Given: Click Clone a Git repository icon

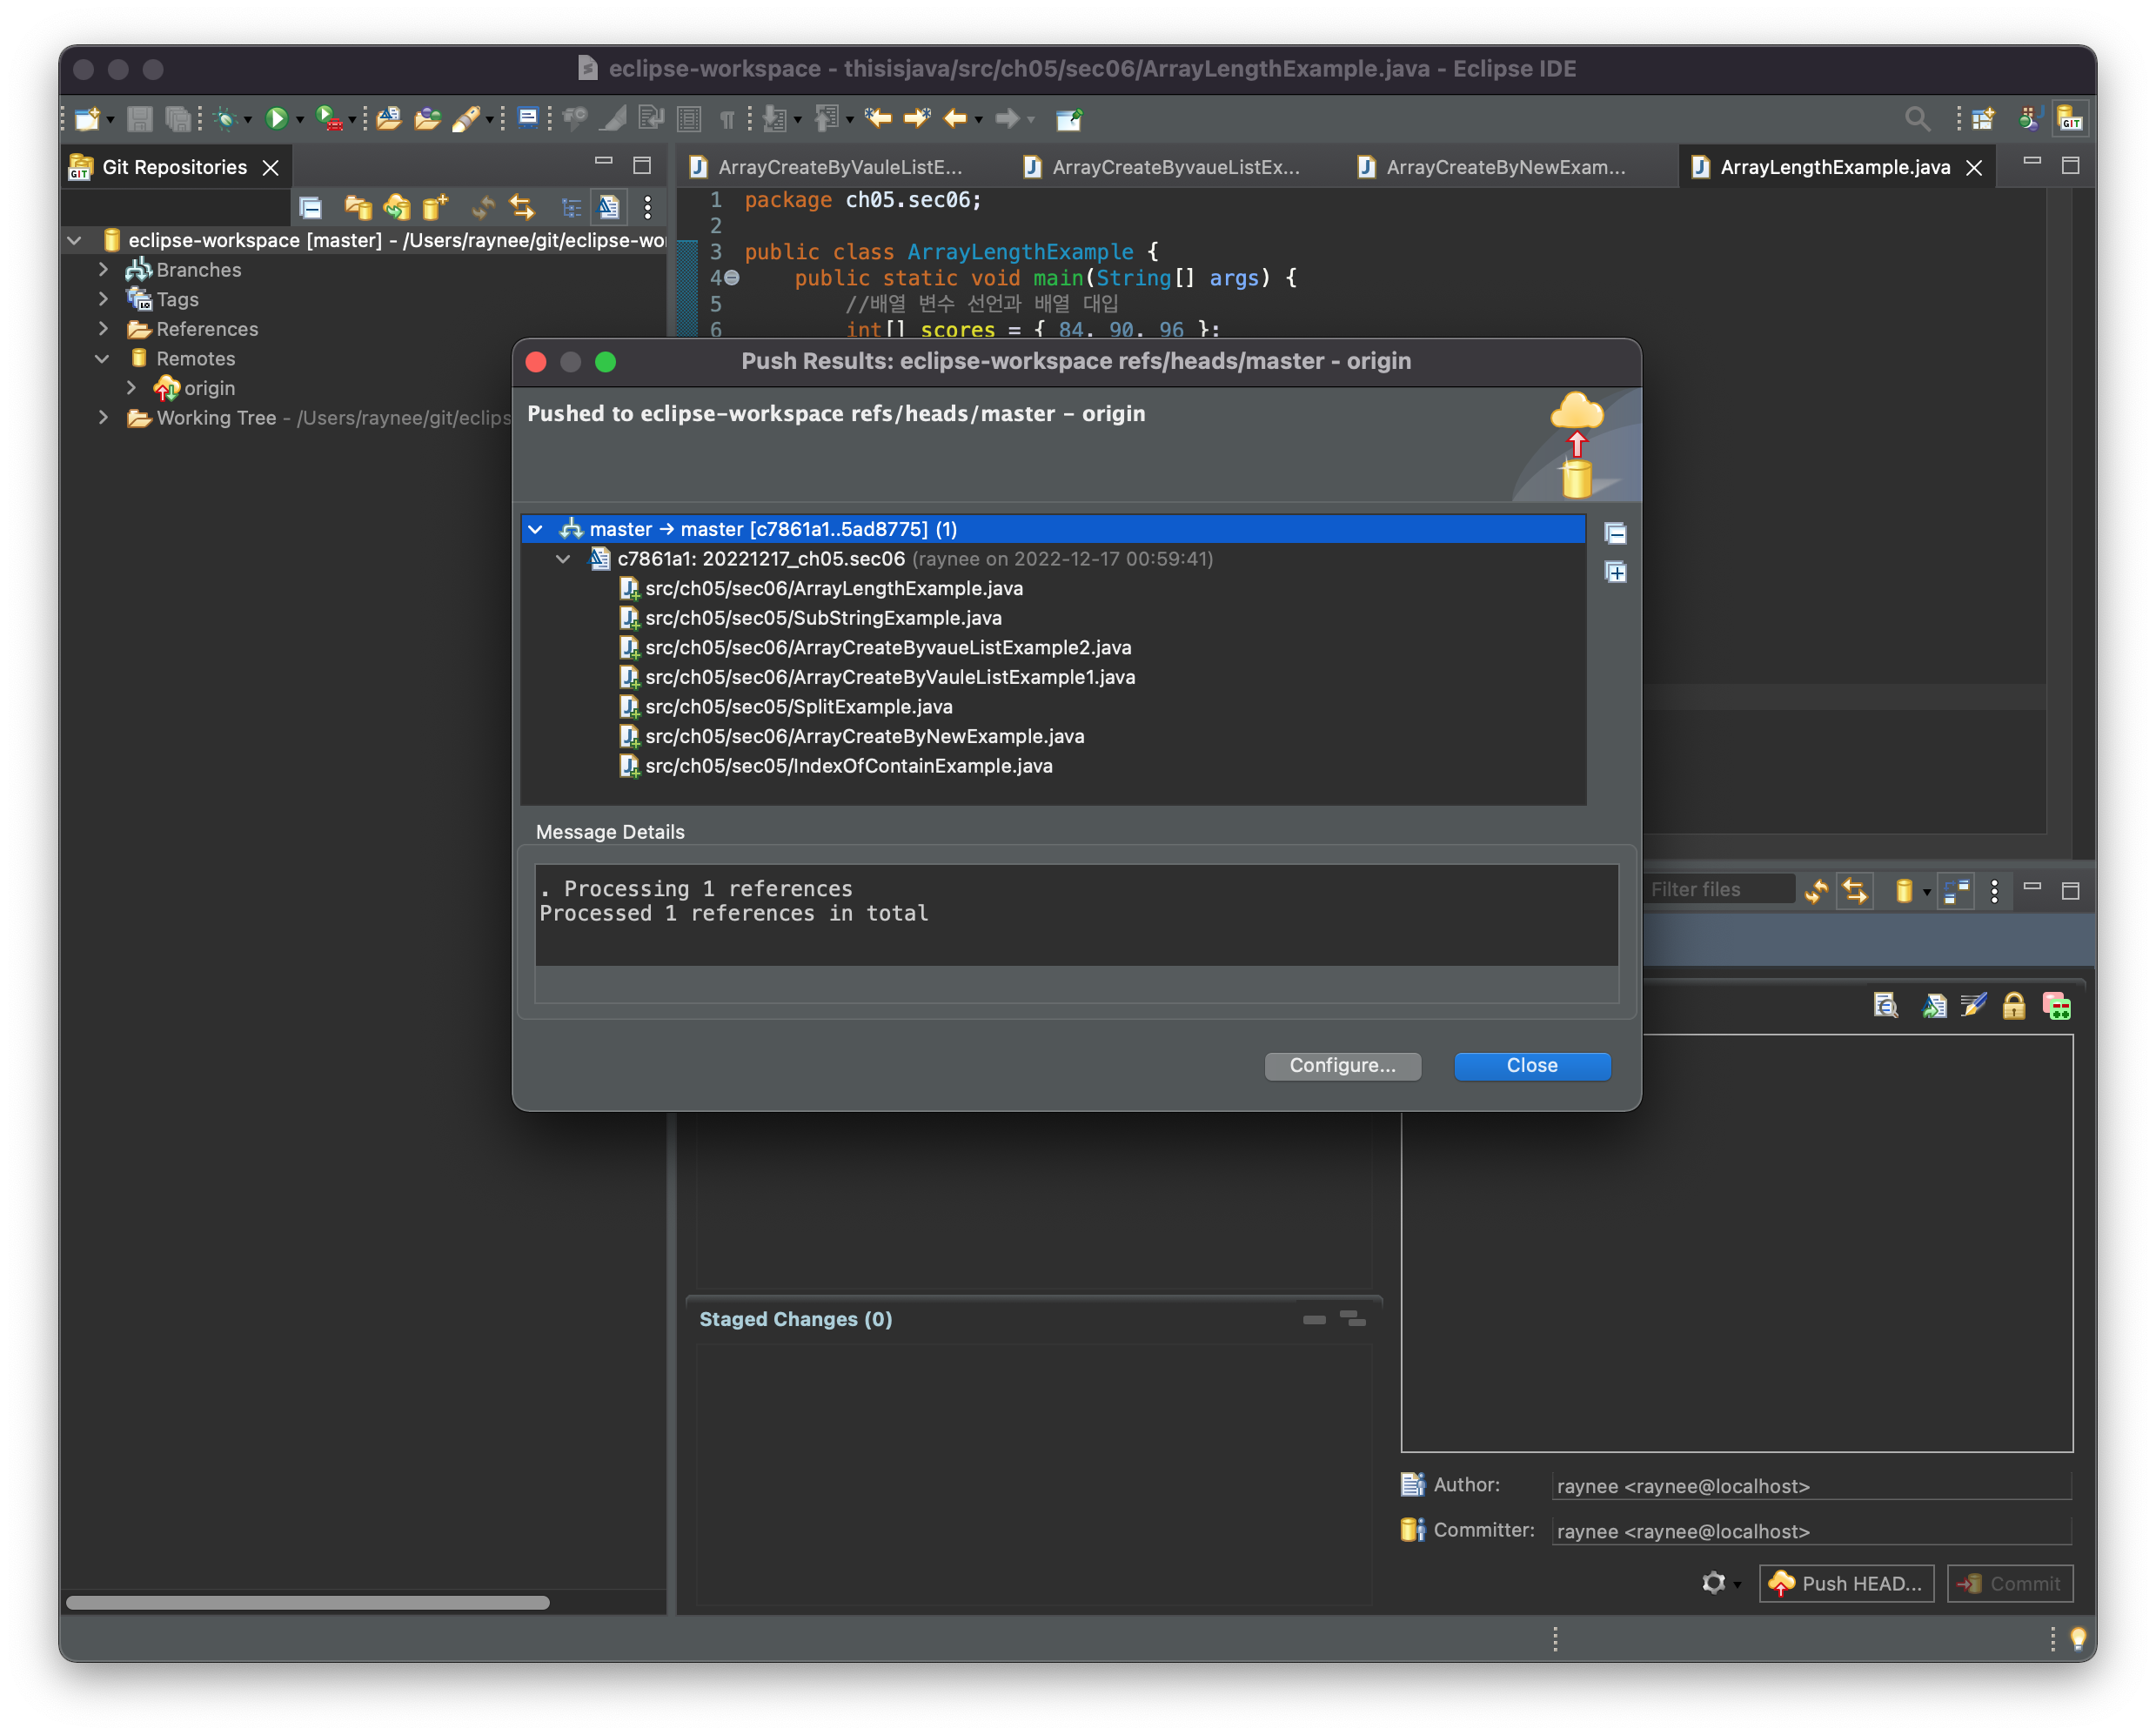Looking at the screenshot, I should pos(396,207).
